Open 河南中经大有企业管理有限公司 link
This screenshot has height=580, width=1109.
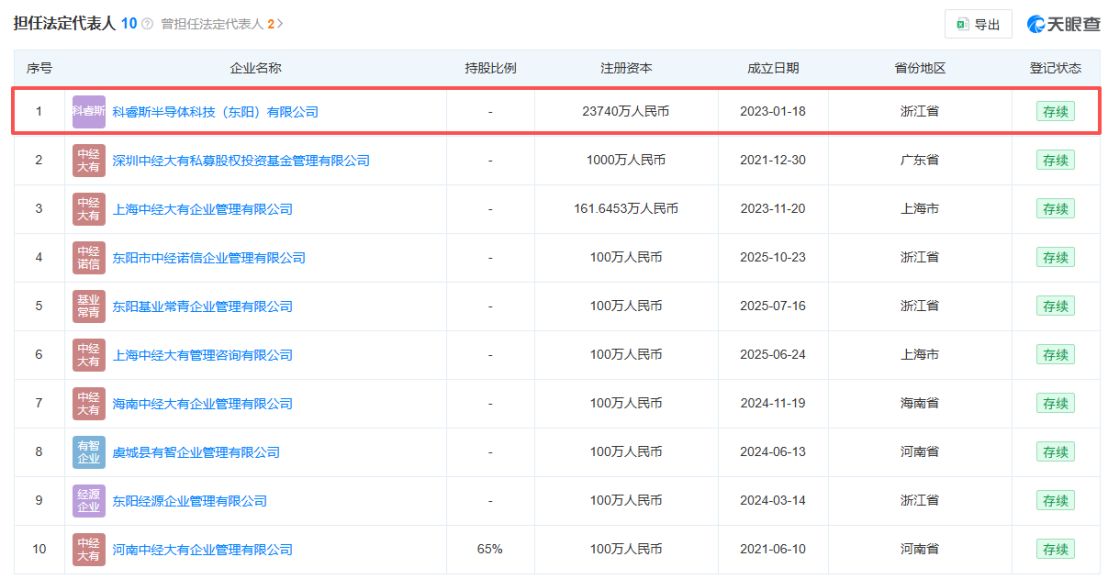[x=202, y=550]
